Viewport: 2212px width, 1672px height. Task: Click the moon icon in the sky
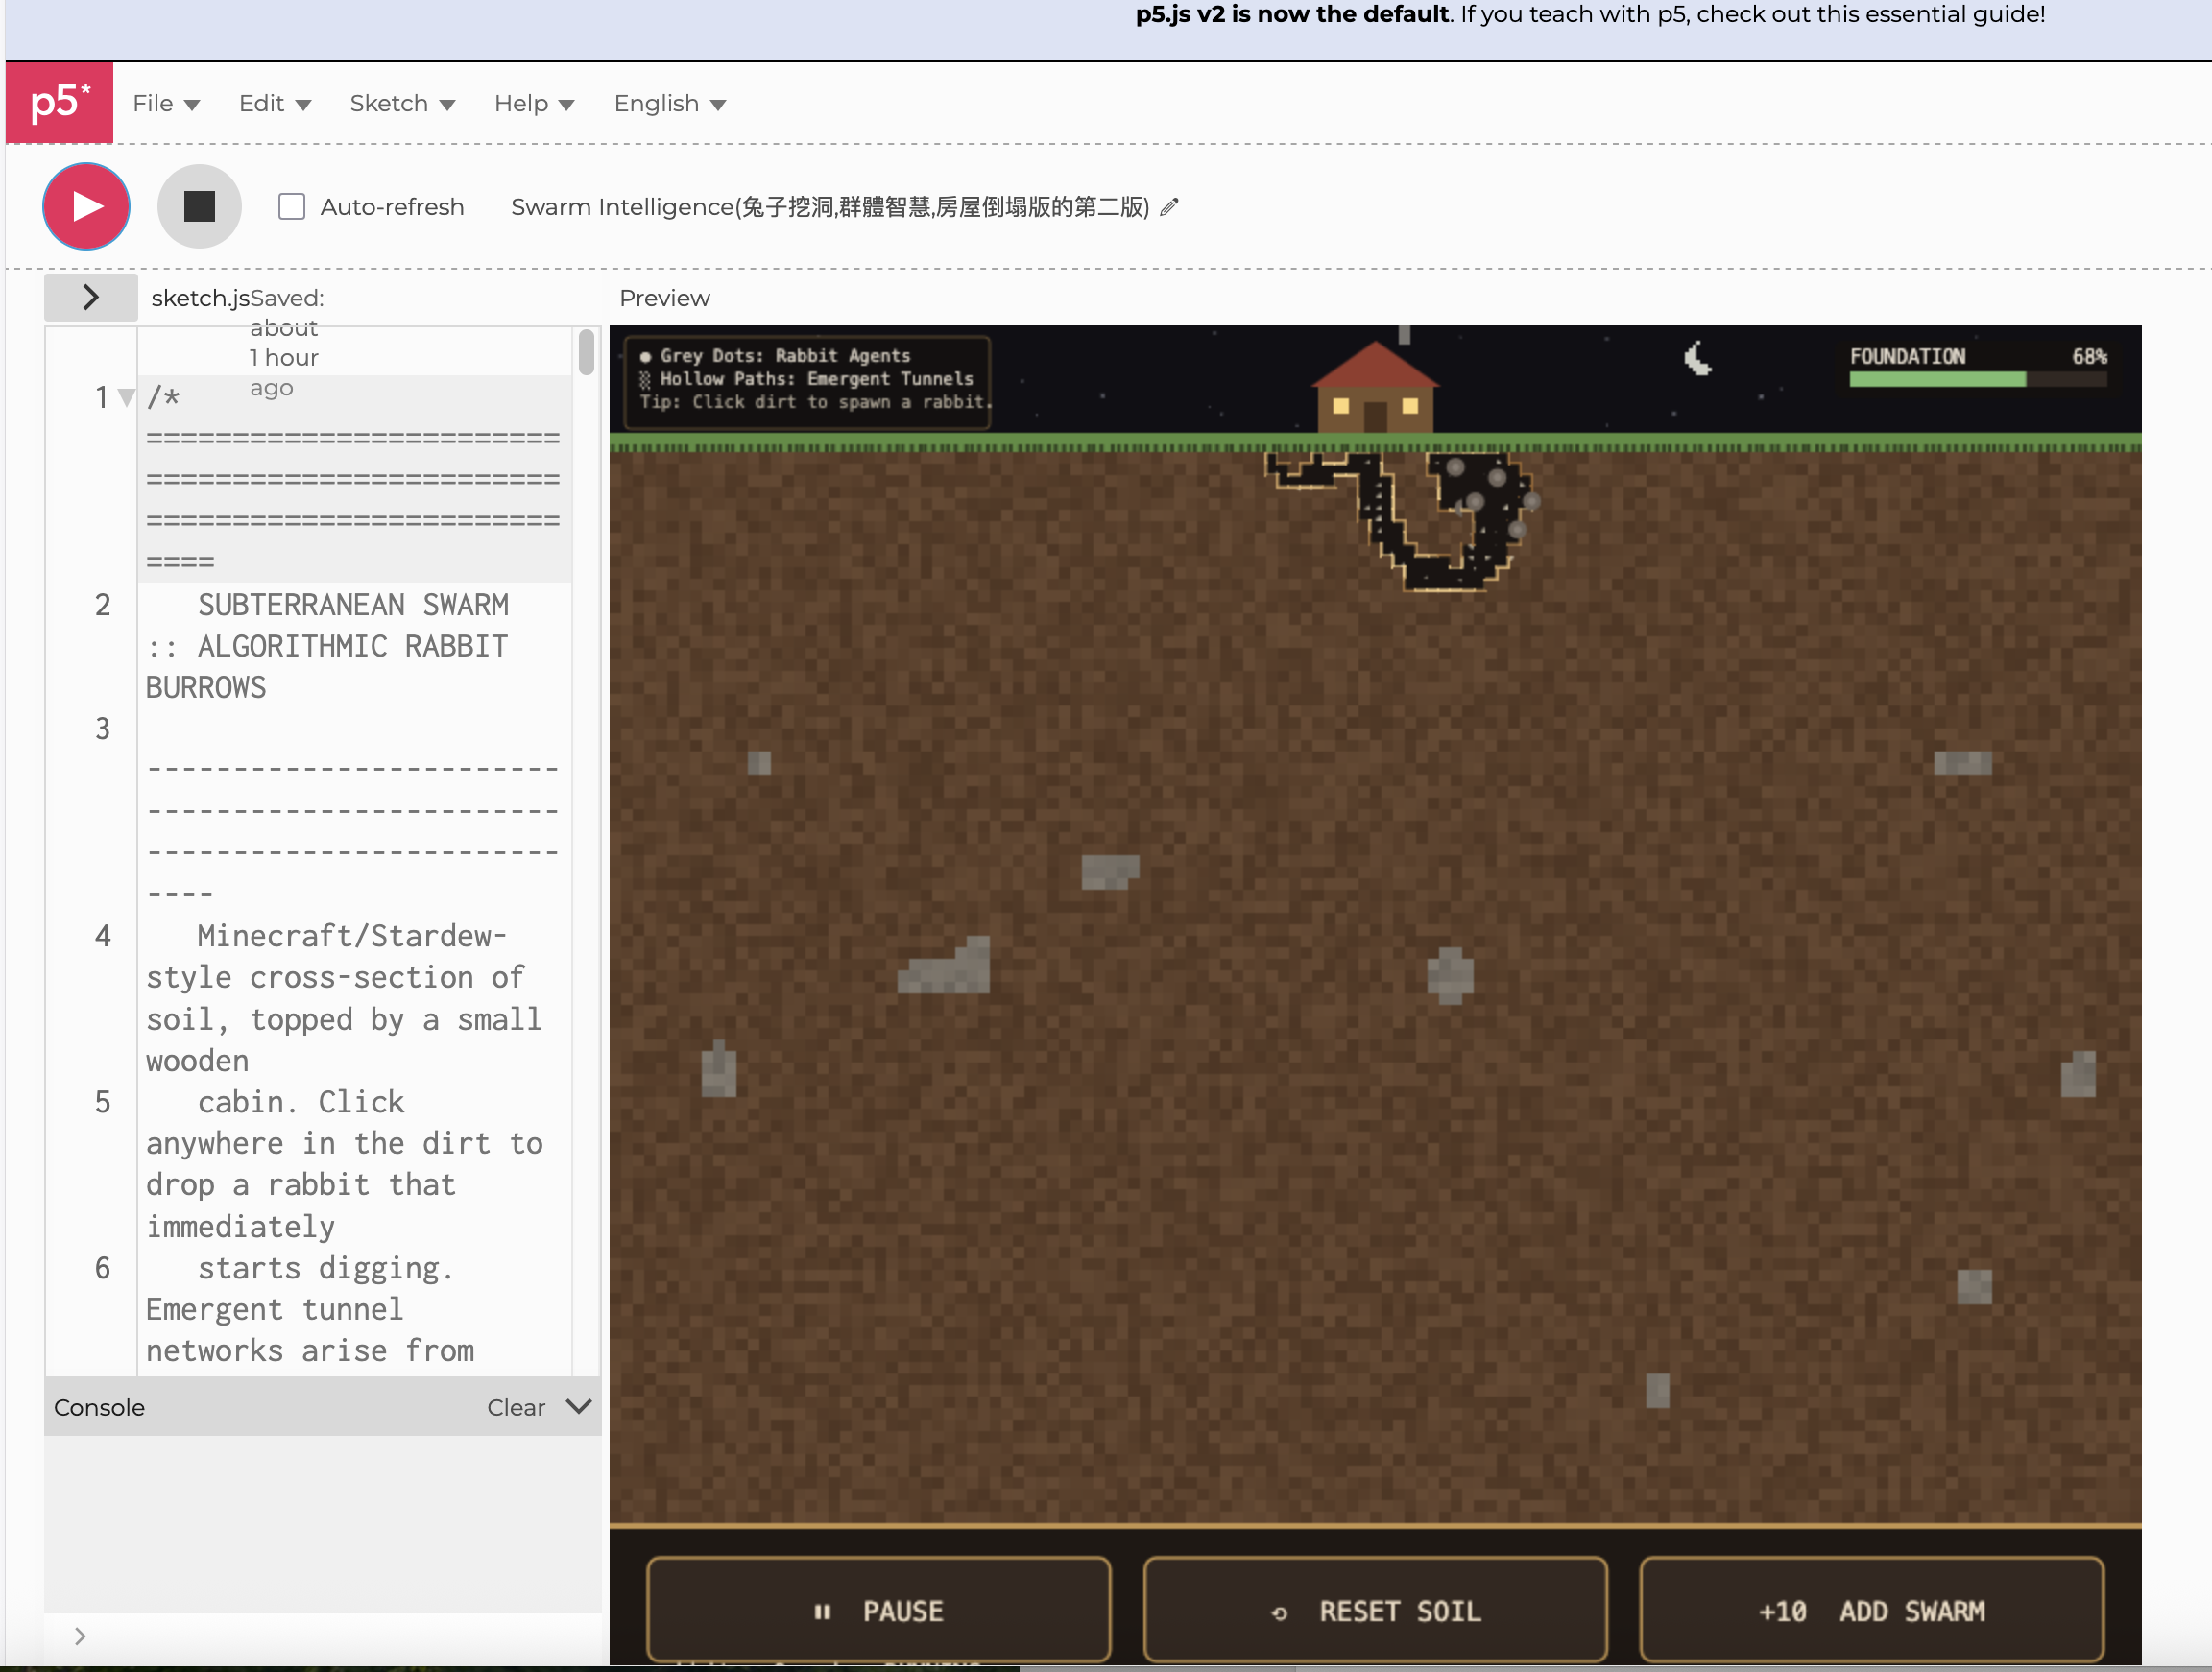click(1697, 358)
